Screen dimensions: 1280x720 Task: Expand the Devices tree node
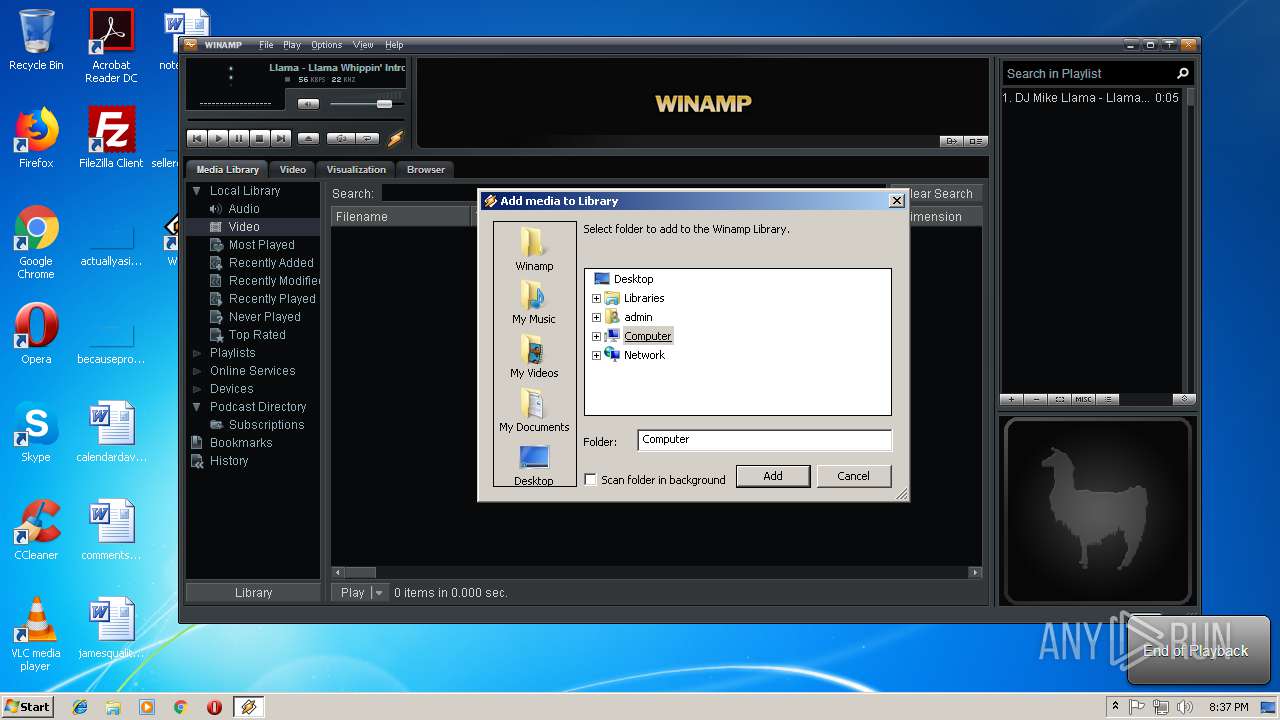(x=197, y=389)
